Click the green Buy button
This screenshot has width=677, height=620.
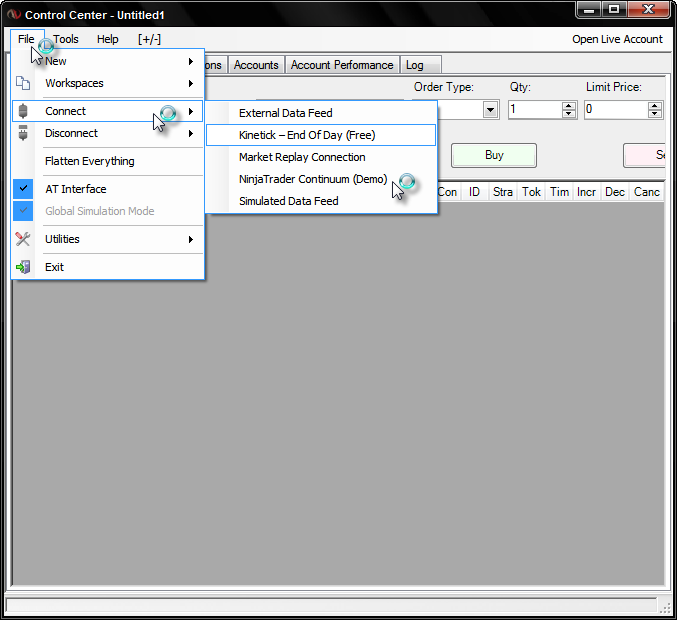click(494, 155)
